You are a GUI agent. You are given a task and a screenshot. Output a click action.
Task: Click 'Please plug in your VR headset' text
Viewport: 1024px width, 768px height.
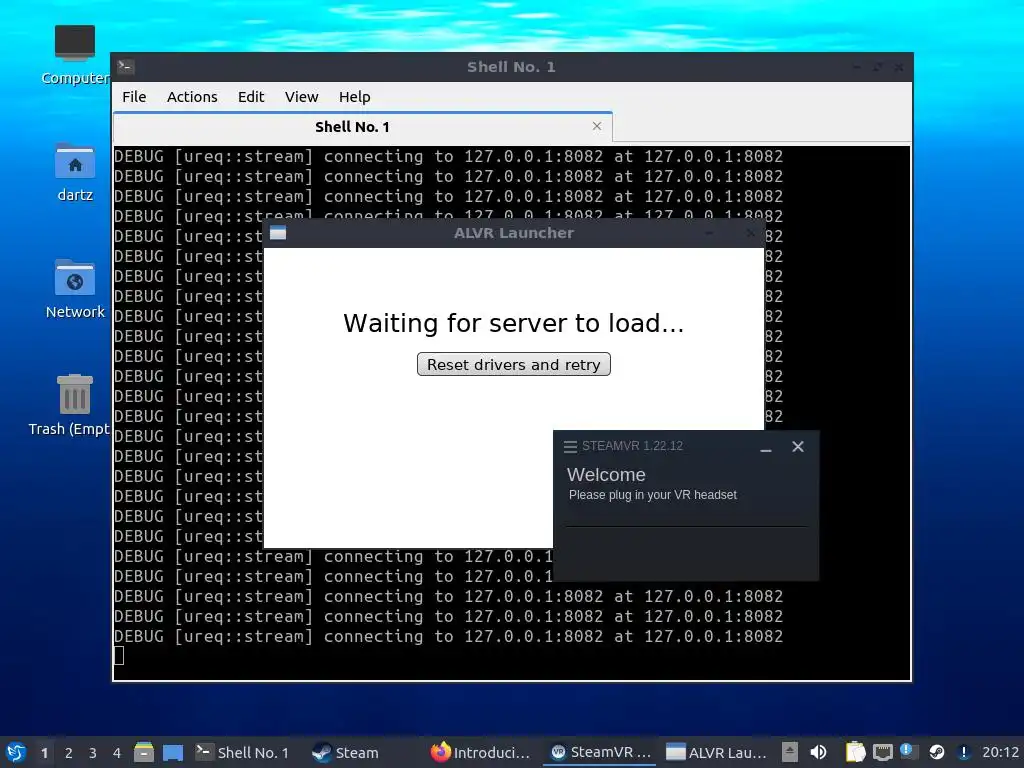click(652, 495)
